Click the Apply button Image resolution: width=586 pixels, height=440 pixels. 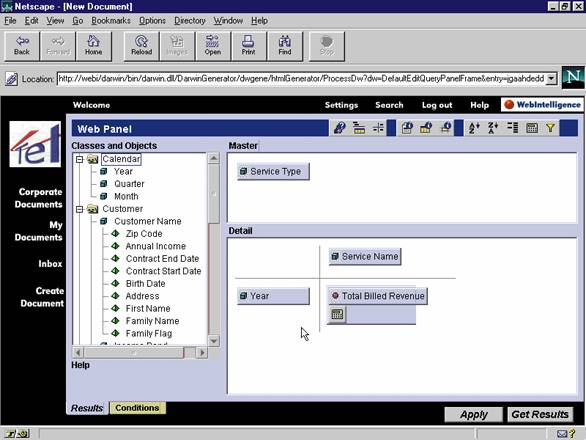click(474, 415)
